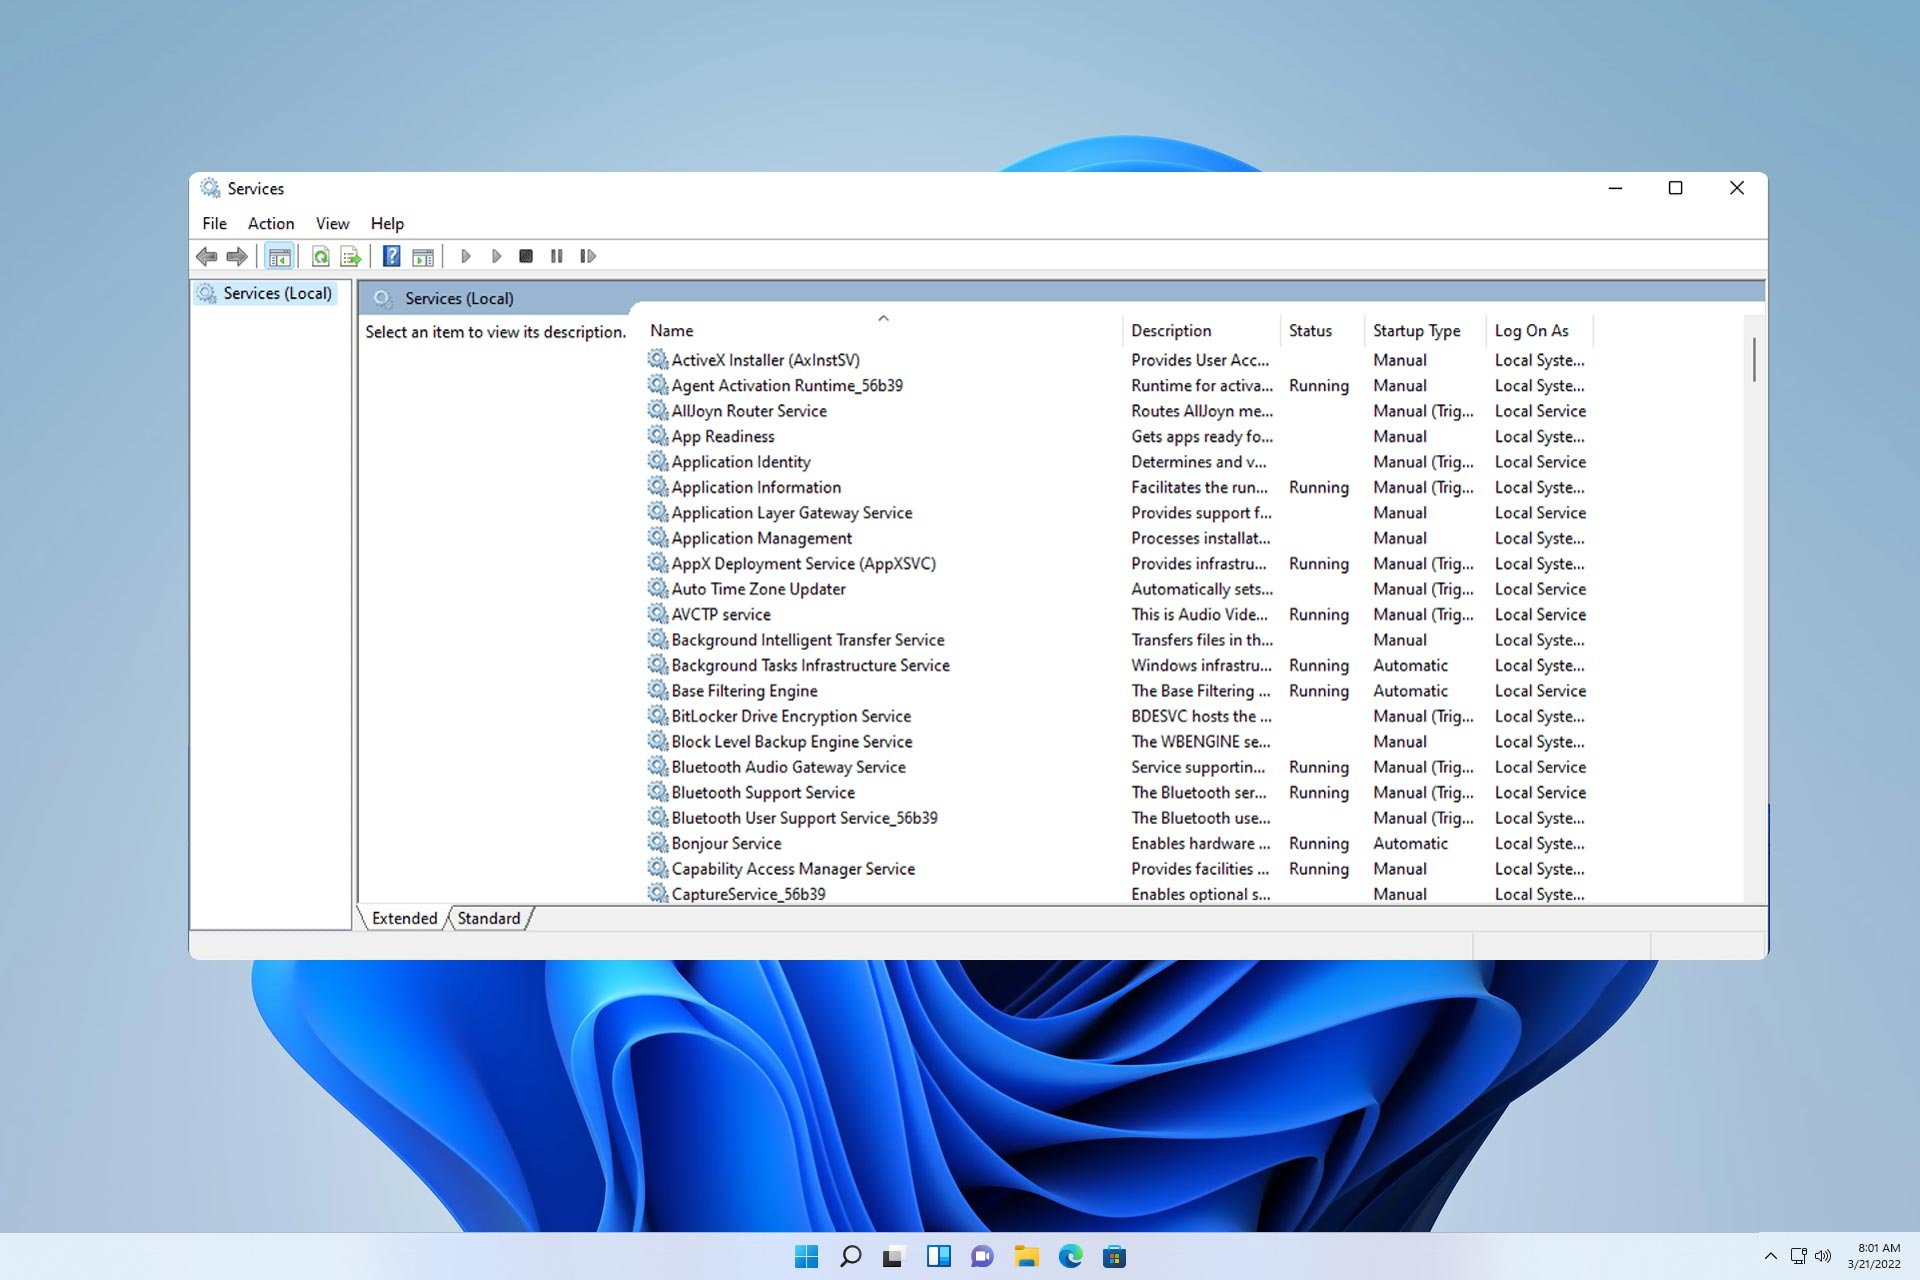Toggle the Show/Hide Action Pane icon
The height and width of the screenshot is (1280, 1920).
[423, 257]
